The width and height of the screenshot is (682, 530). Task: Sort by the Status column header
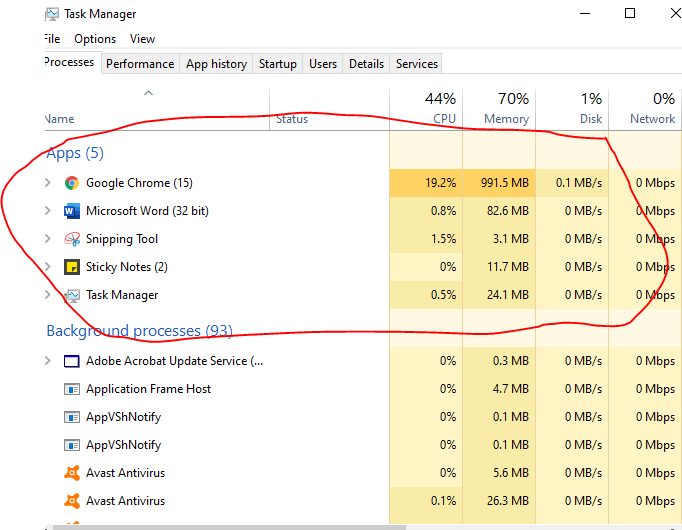329,110
